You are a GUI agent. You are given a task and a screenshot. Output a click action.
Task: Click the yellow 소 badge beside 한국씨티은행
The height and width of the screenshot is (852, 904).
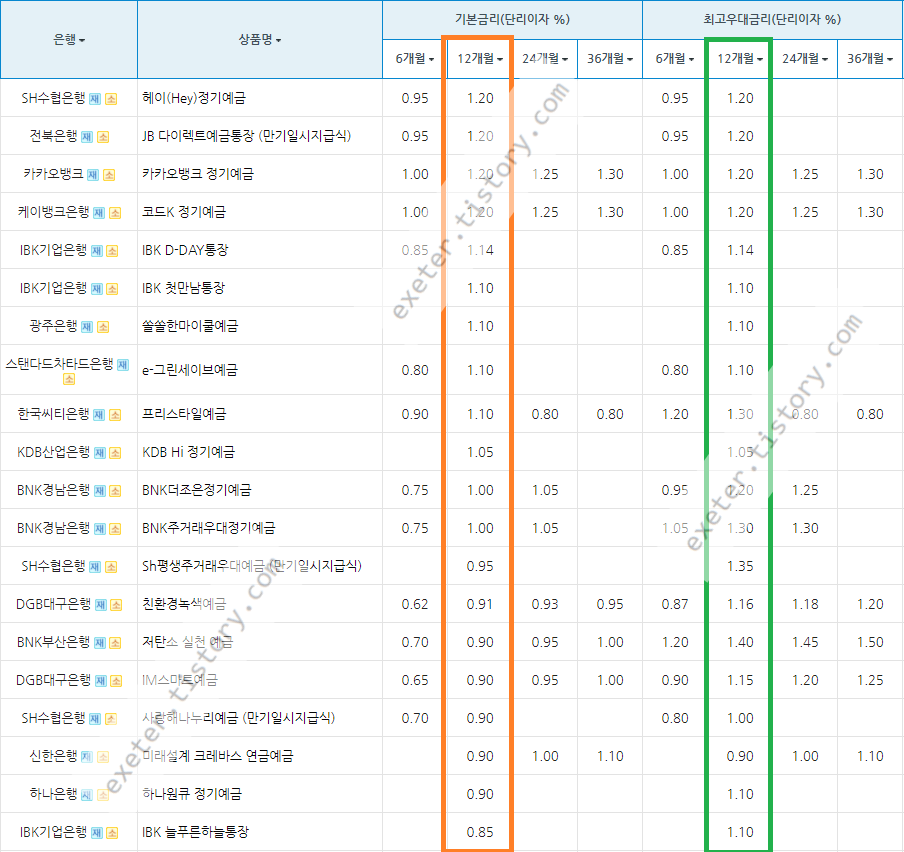click(x=115, y=415)
